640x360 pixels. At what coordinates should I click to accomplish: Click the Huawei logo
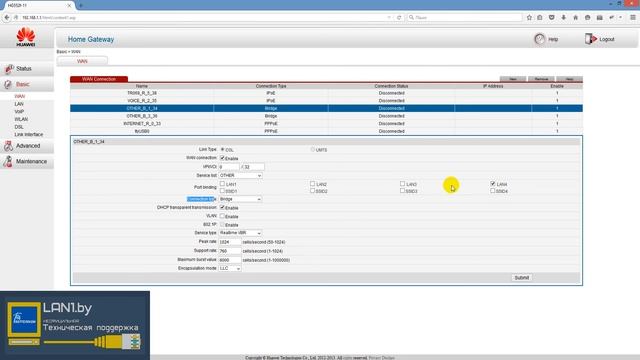click(26, 37)
